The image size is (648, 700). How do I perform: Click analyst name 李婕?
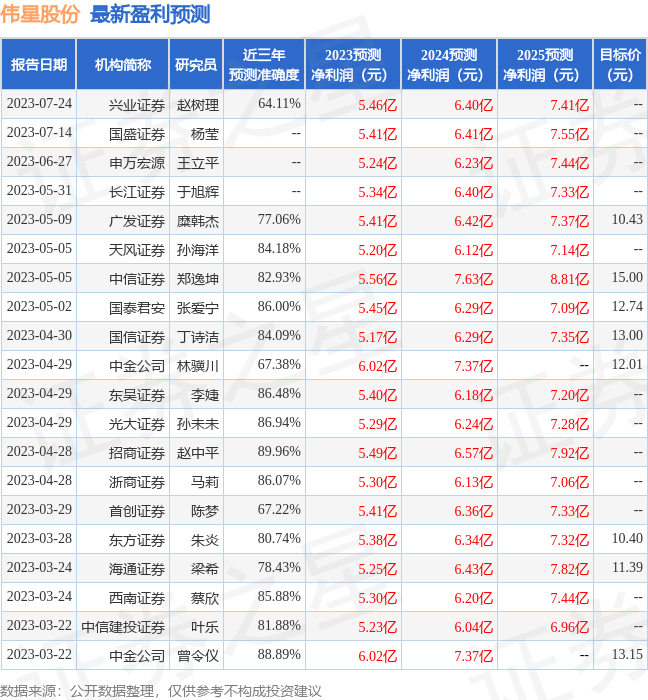click(205, 396)
